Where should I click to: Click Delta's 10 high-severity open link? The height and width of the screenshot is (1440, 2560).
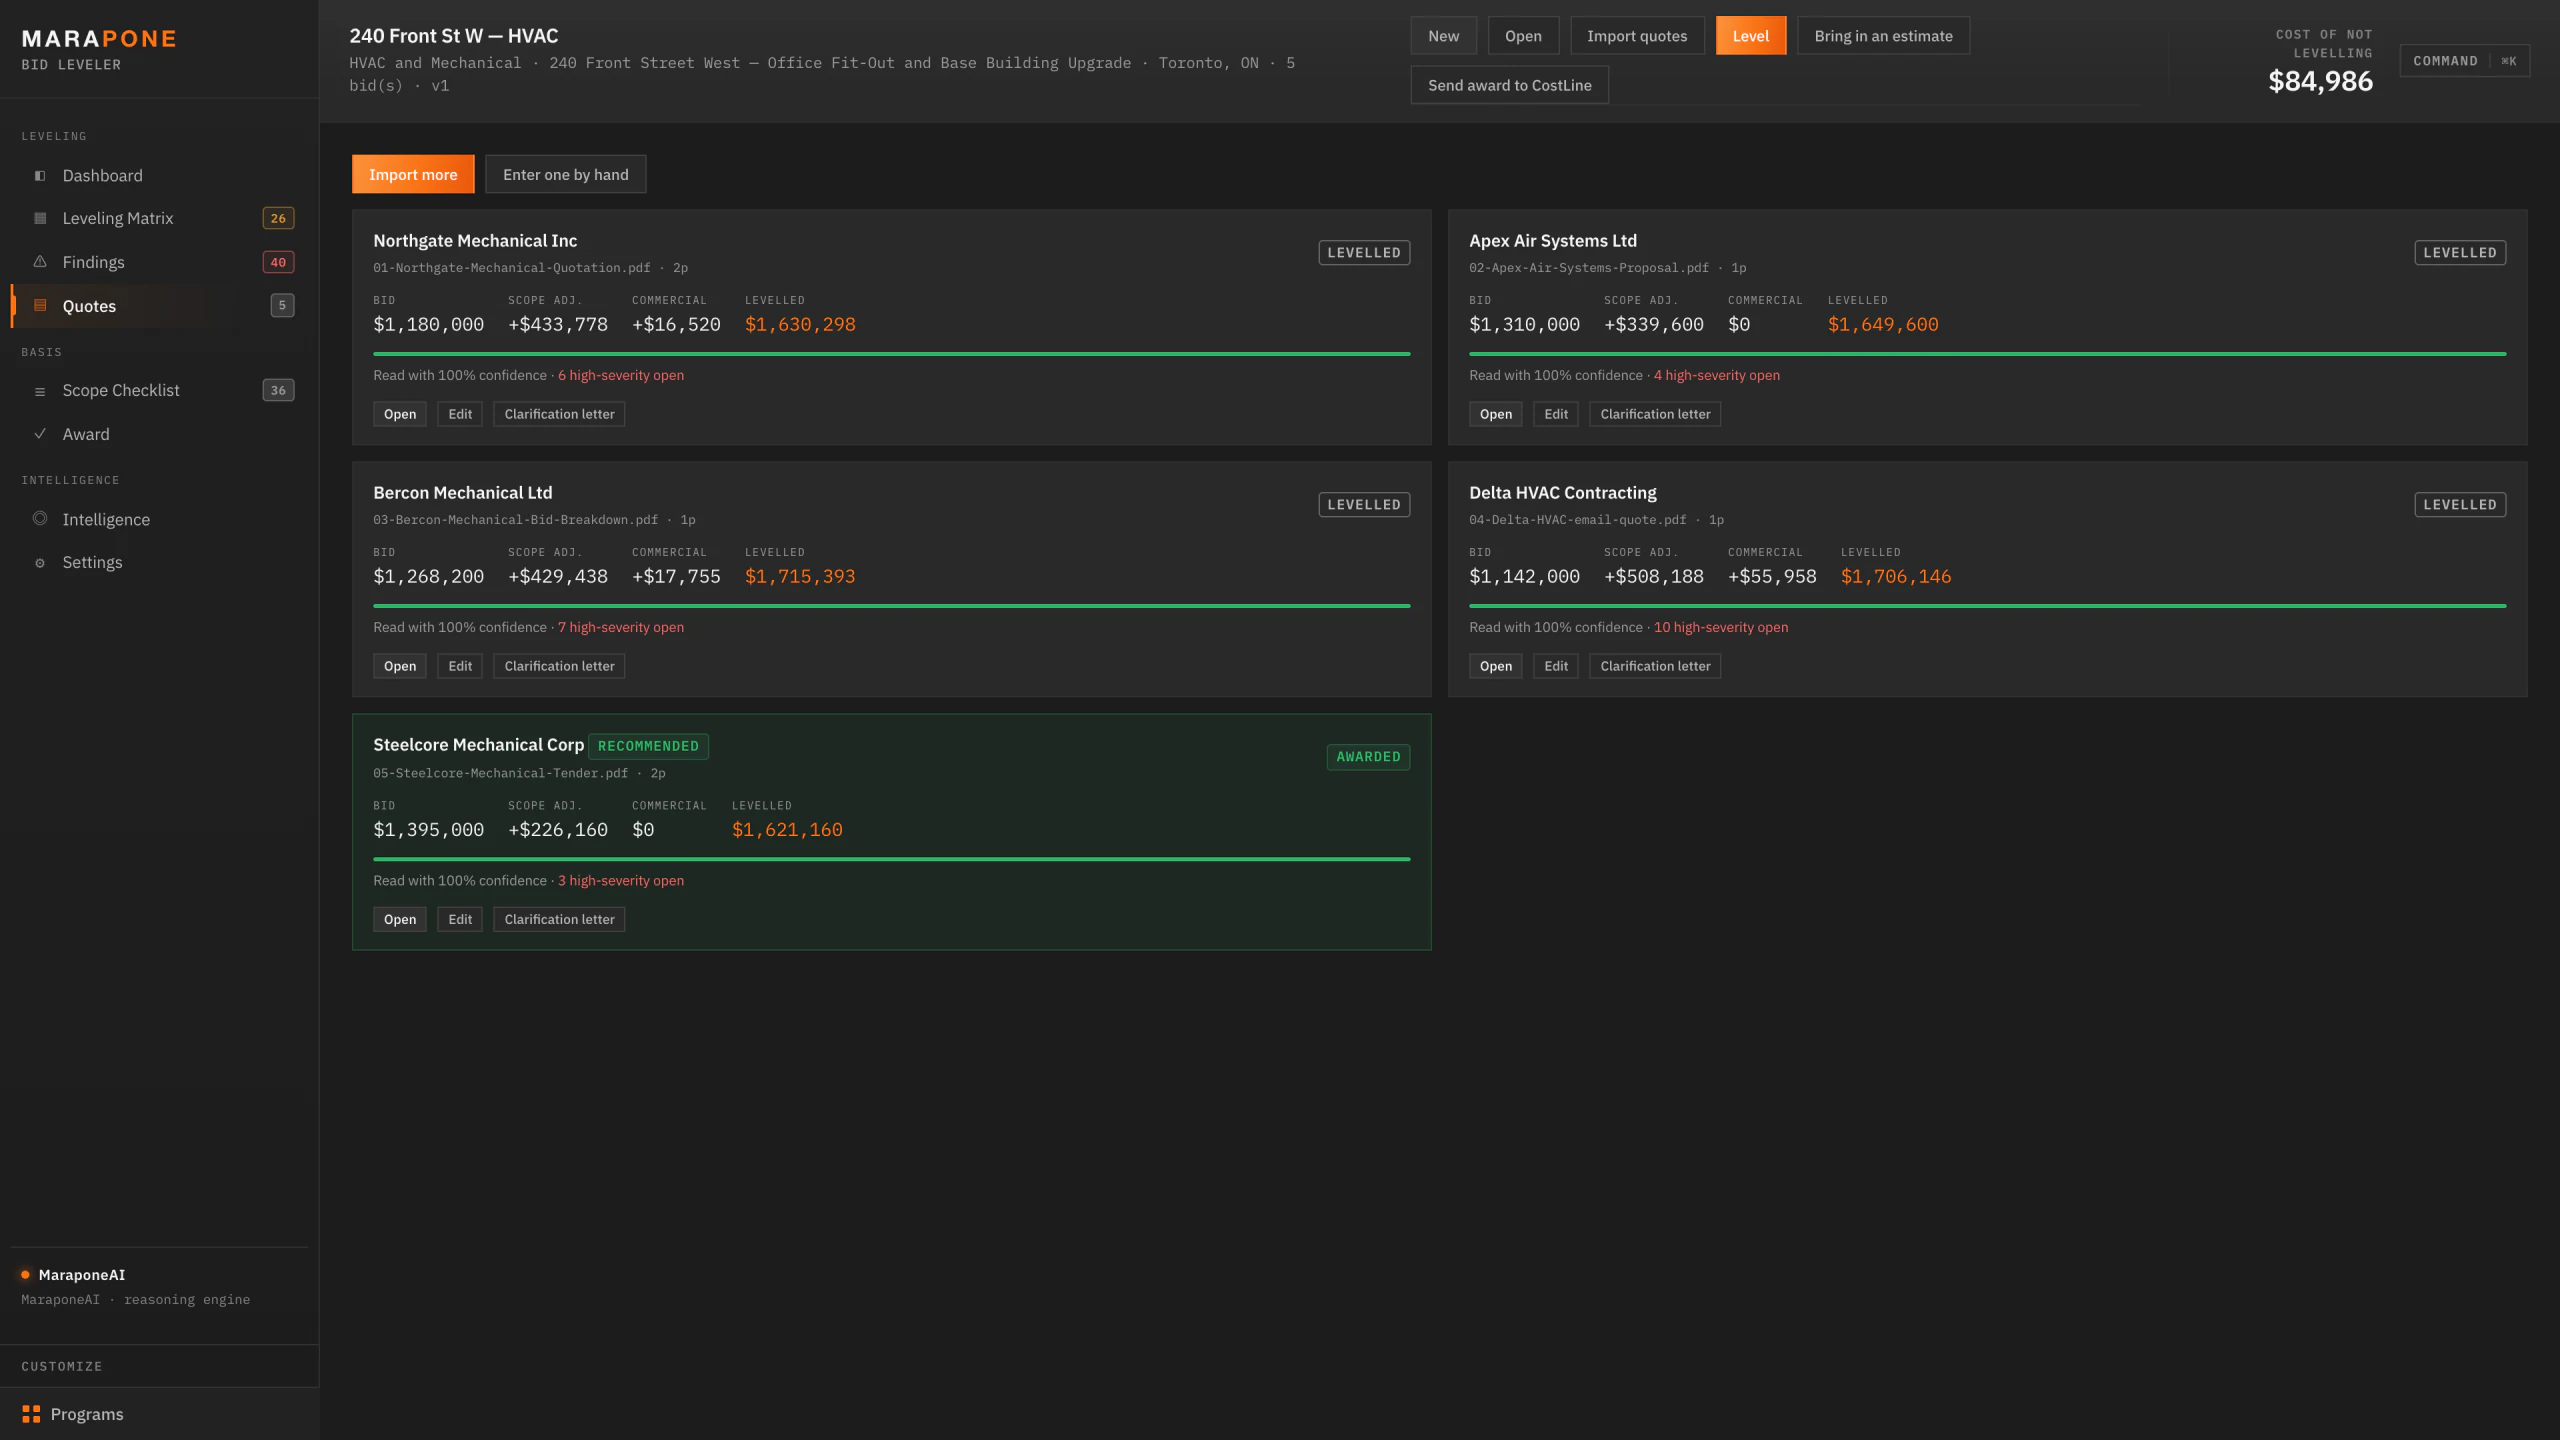pyautogui.click(x=1721, y=627)
